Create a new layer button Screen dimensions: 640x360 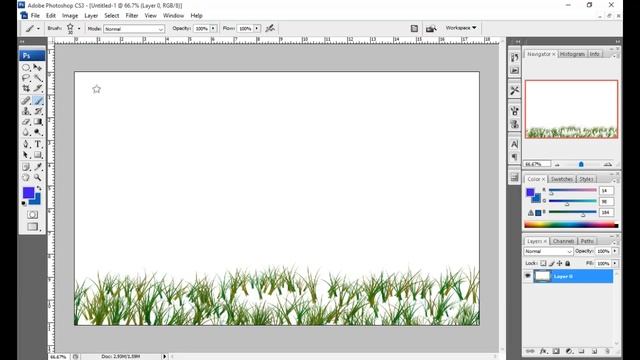(594, 351)
